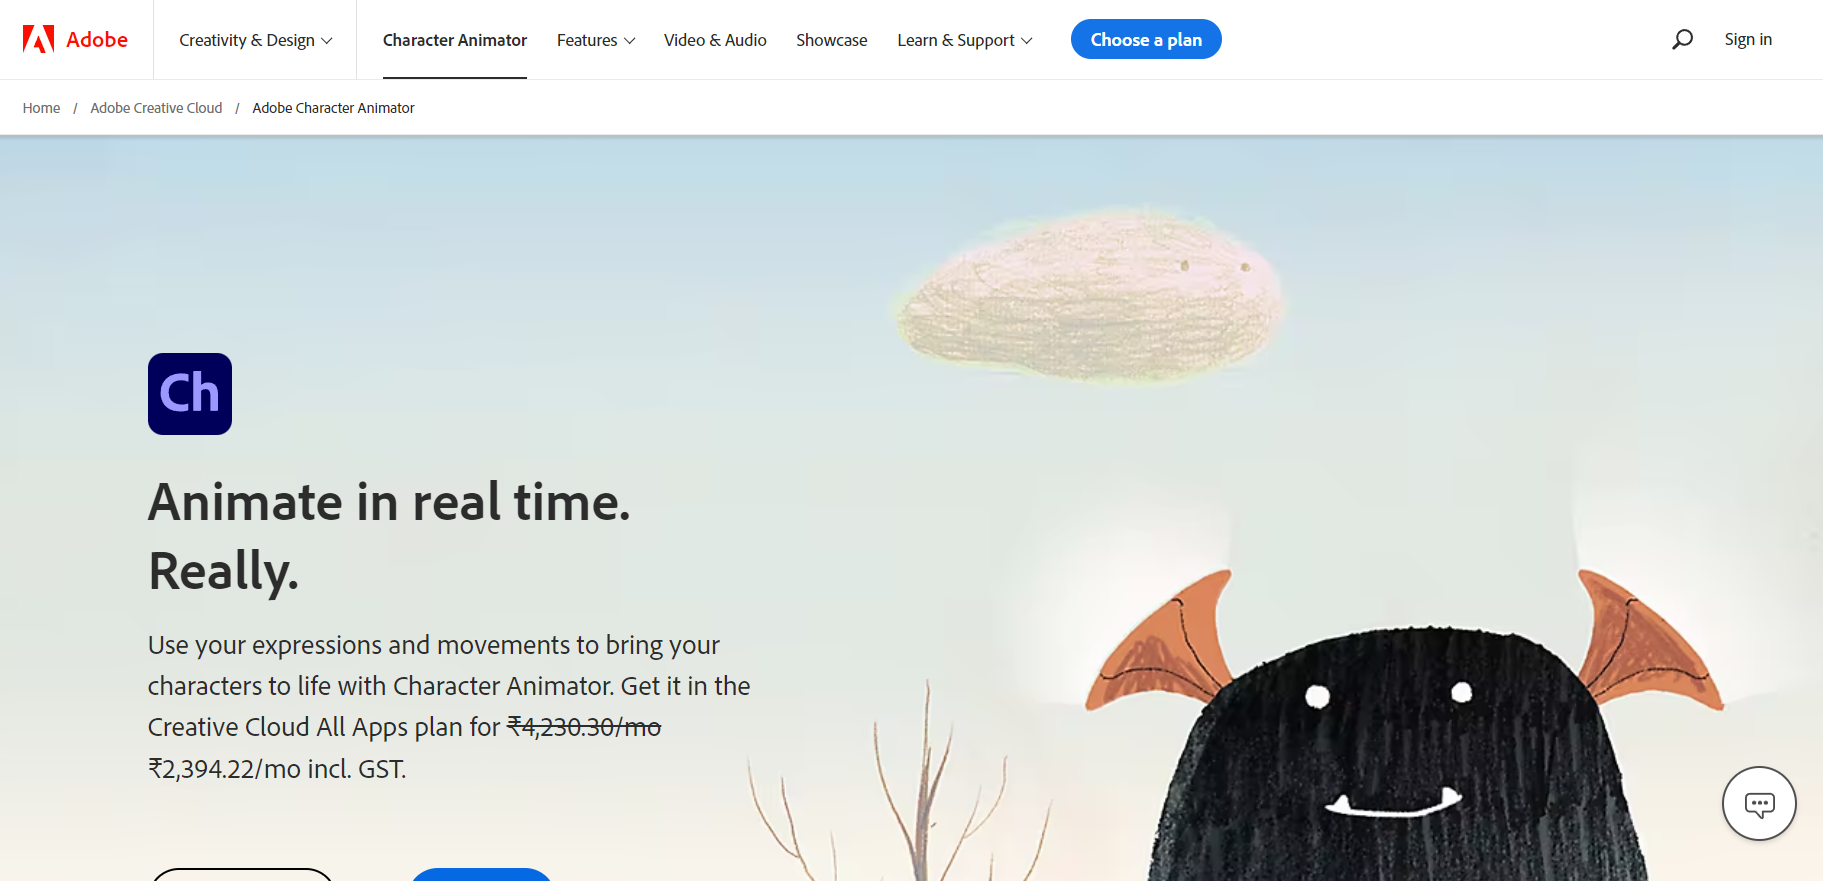
Task: Expand the Learn & Support dropdown
Action: point(964,40)
